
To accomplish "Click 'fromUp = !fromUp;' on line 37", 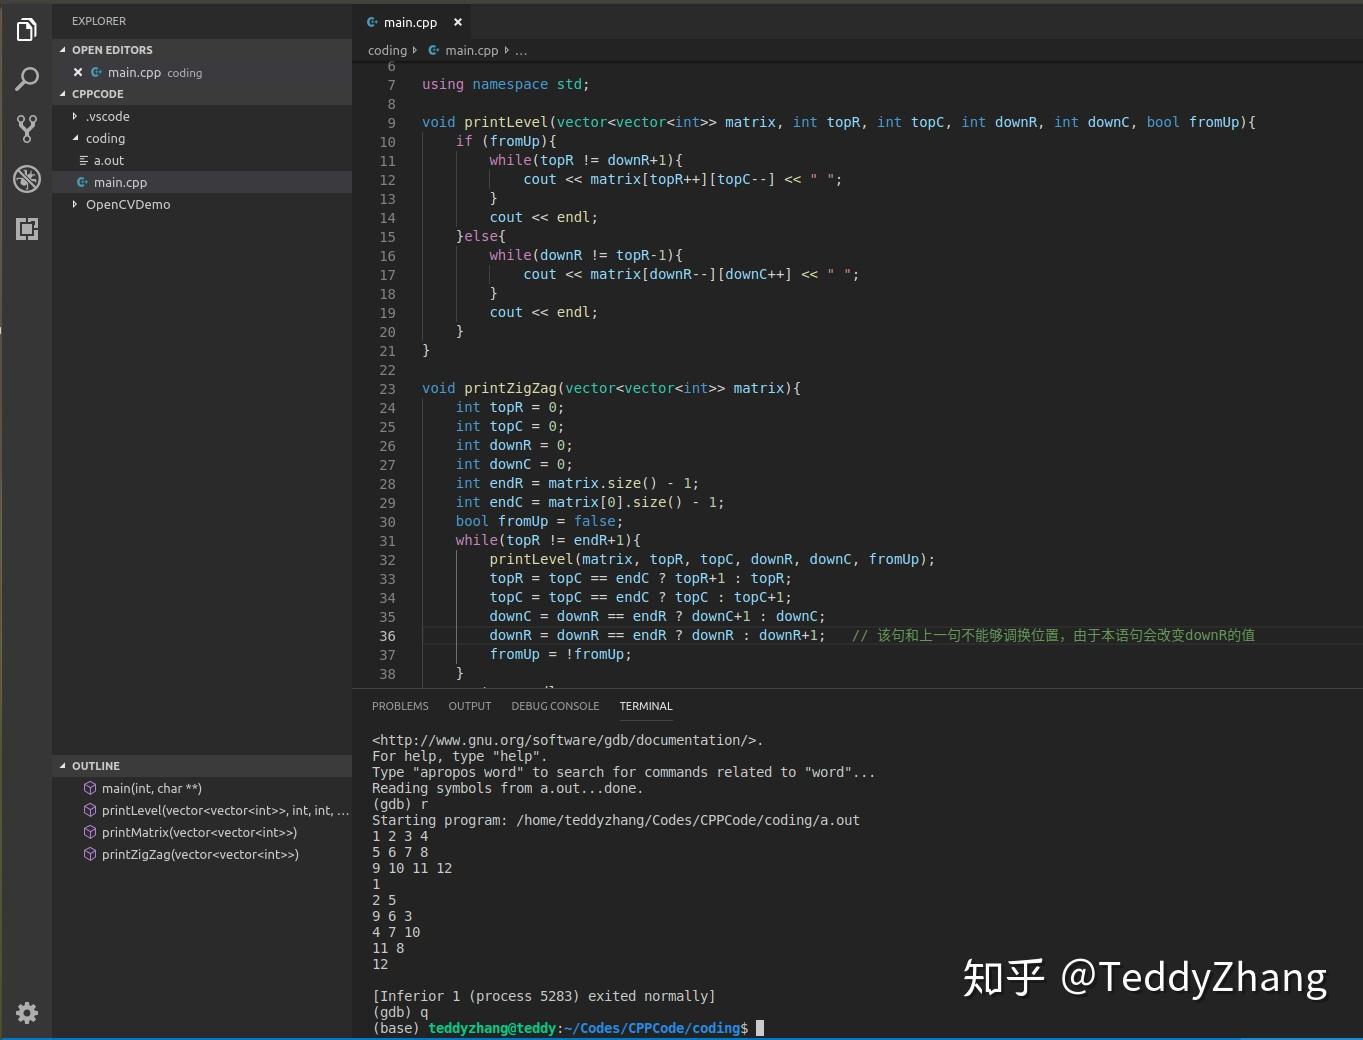I will [560, 654].
